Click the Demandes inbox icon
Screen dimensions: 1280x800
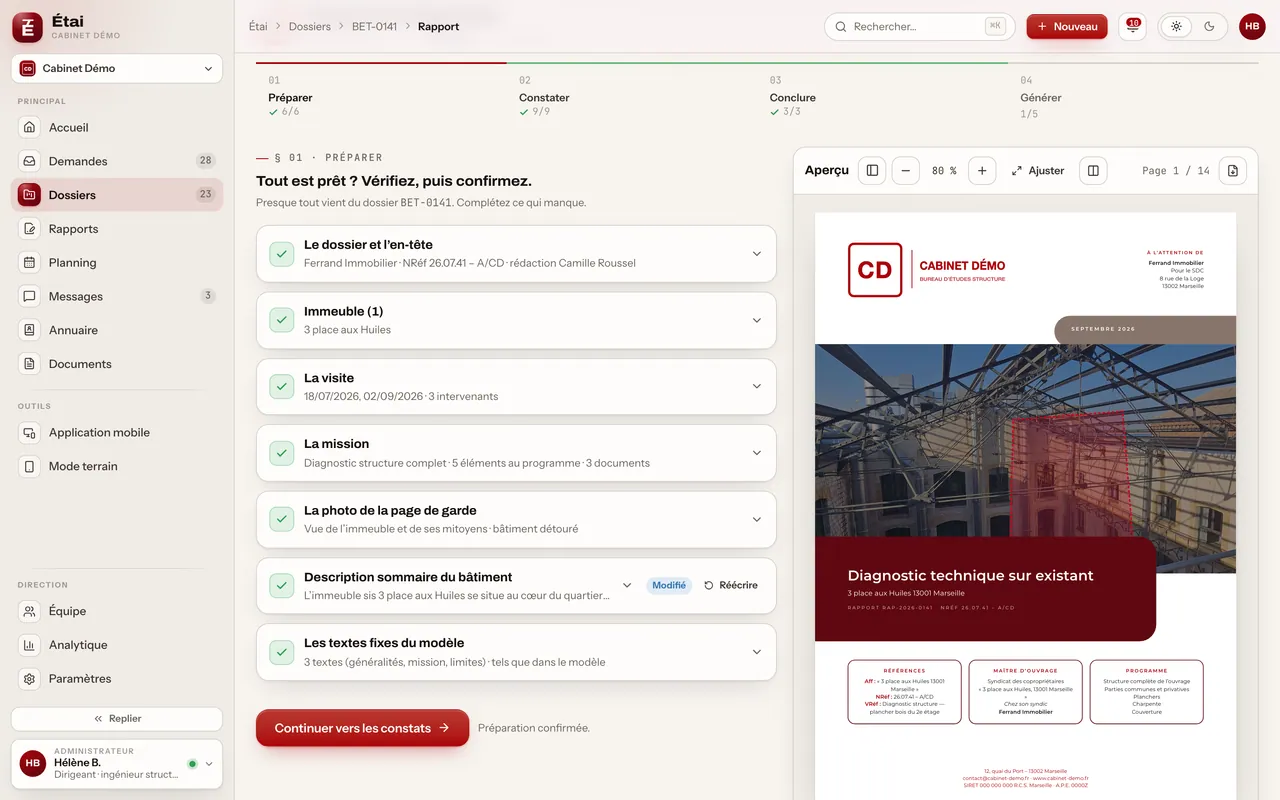click(x=30, y=161)
